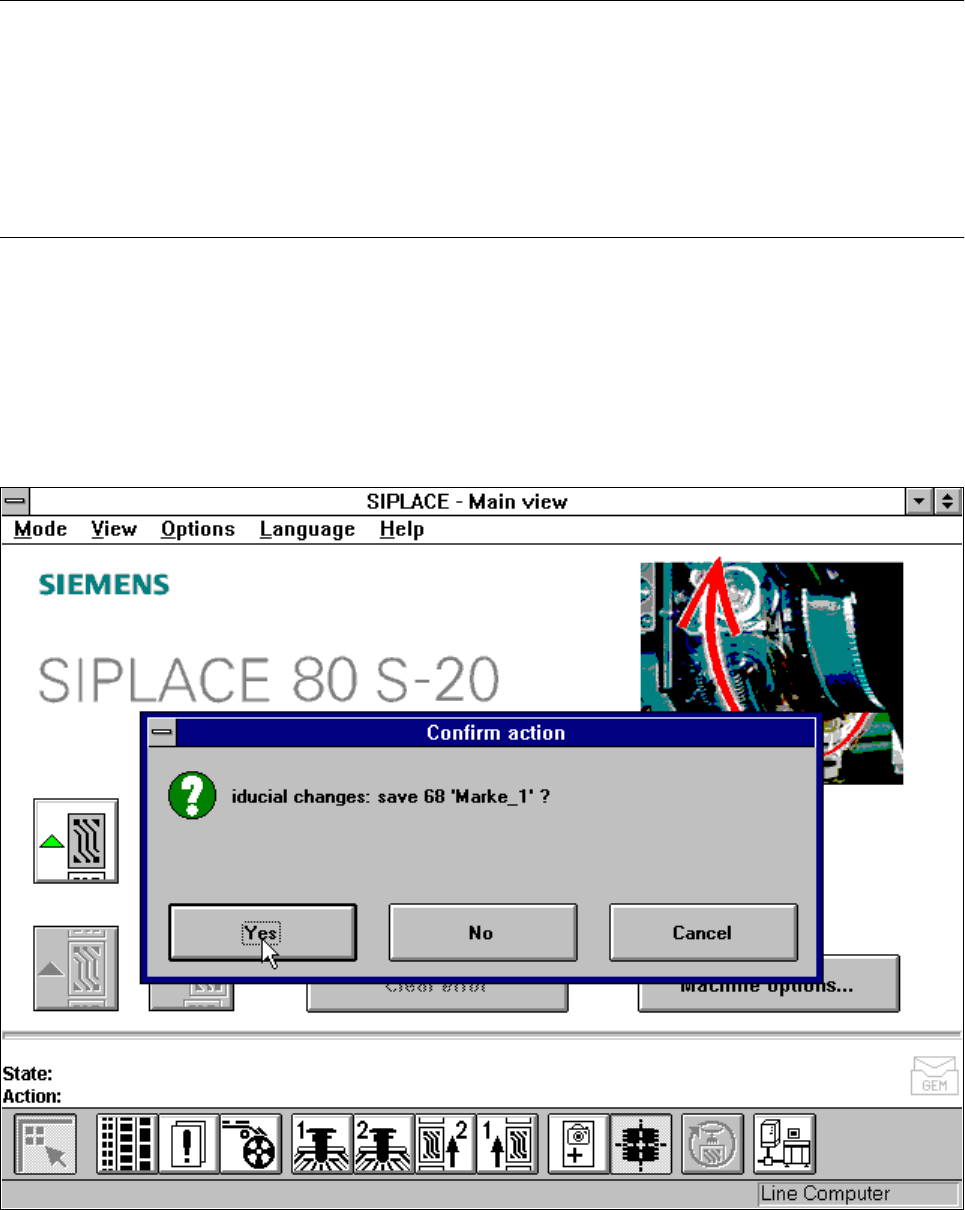The image size is (965, 1210).
Task: Click the greyed circular rotate toolbar icon
Action: click(x=713, y=1145)
